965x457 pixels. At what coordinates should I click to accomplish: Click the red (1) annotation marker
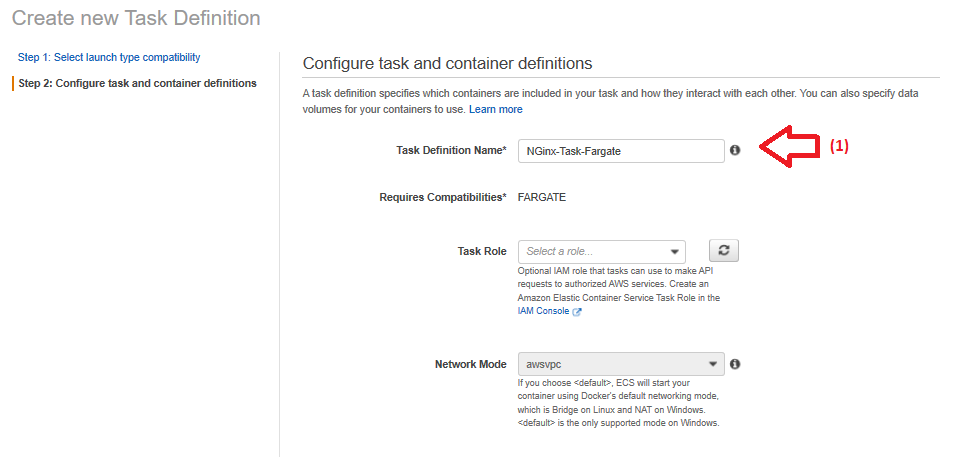[x=839, y=146]
